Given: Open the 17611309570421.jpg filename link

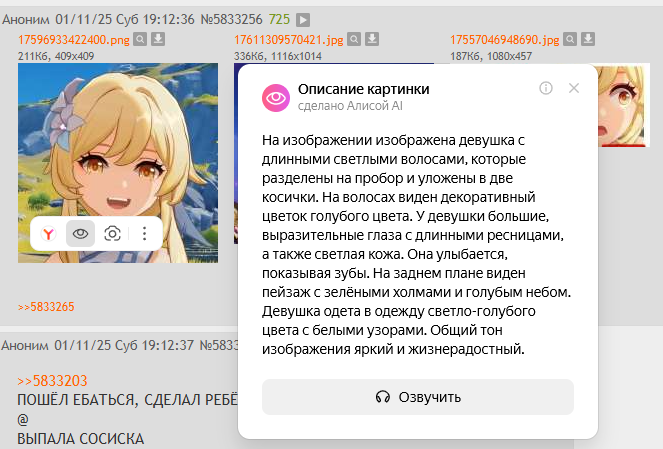Looking at the screenshot, I should 289,40.
